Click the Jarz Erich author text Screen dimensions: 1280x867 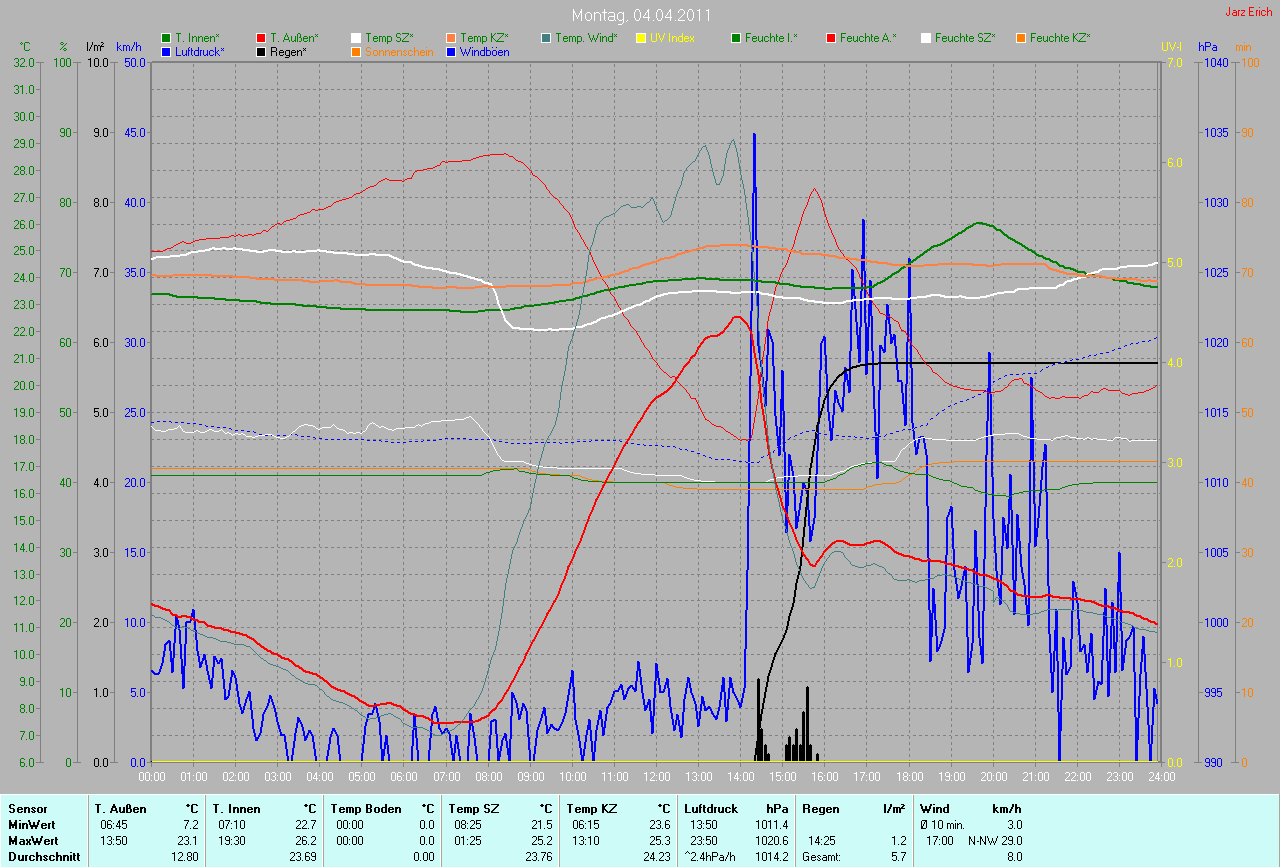1249,12
